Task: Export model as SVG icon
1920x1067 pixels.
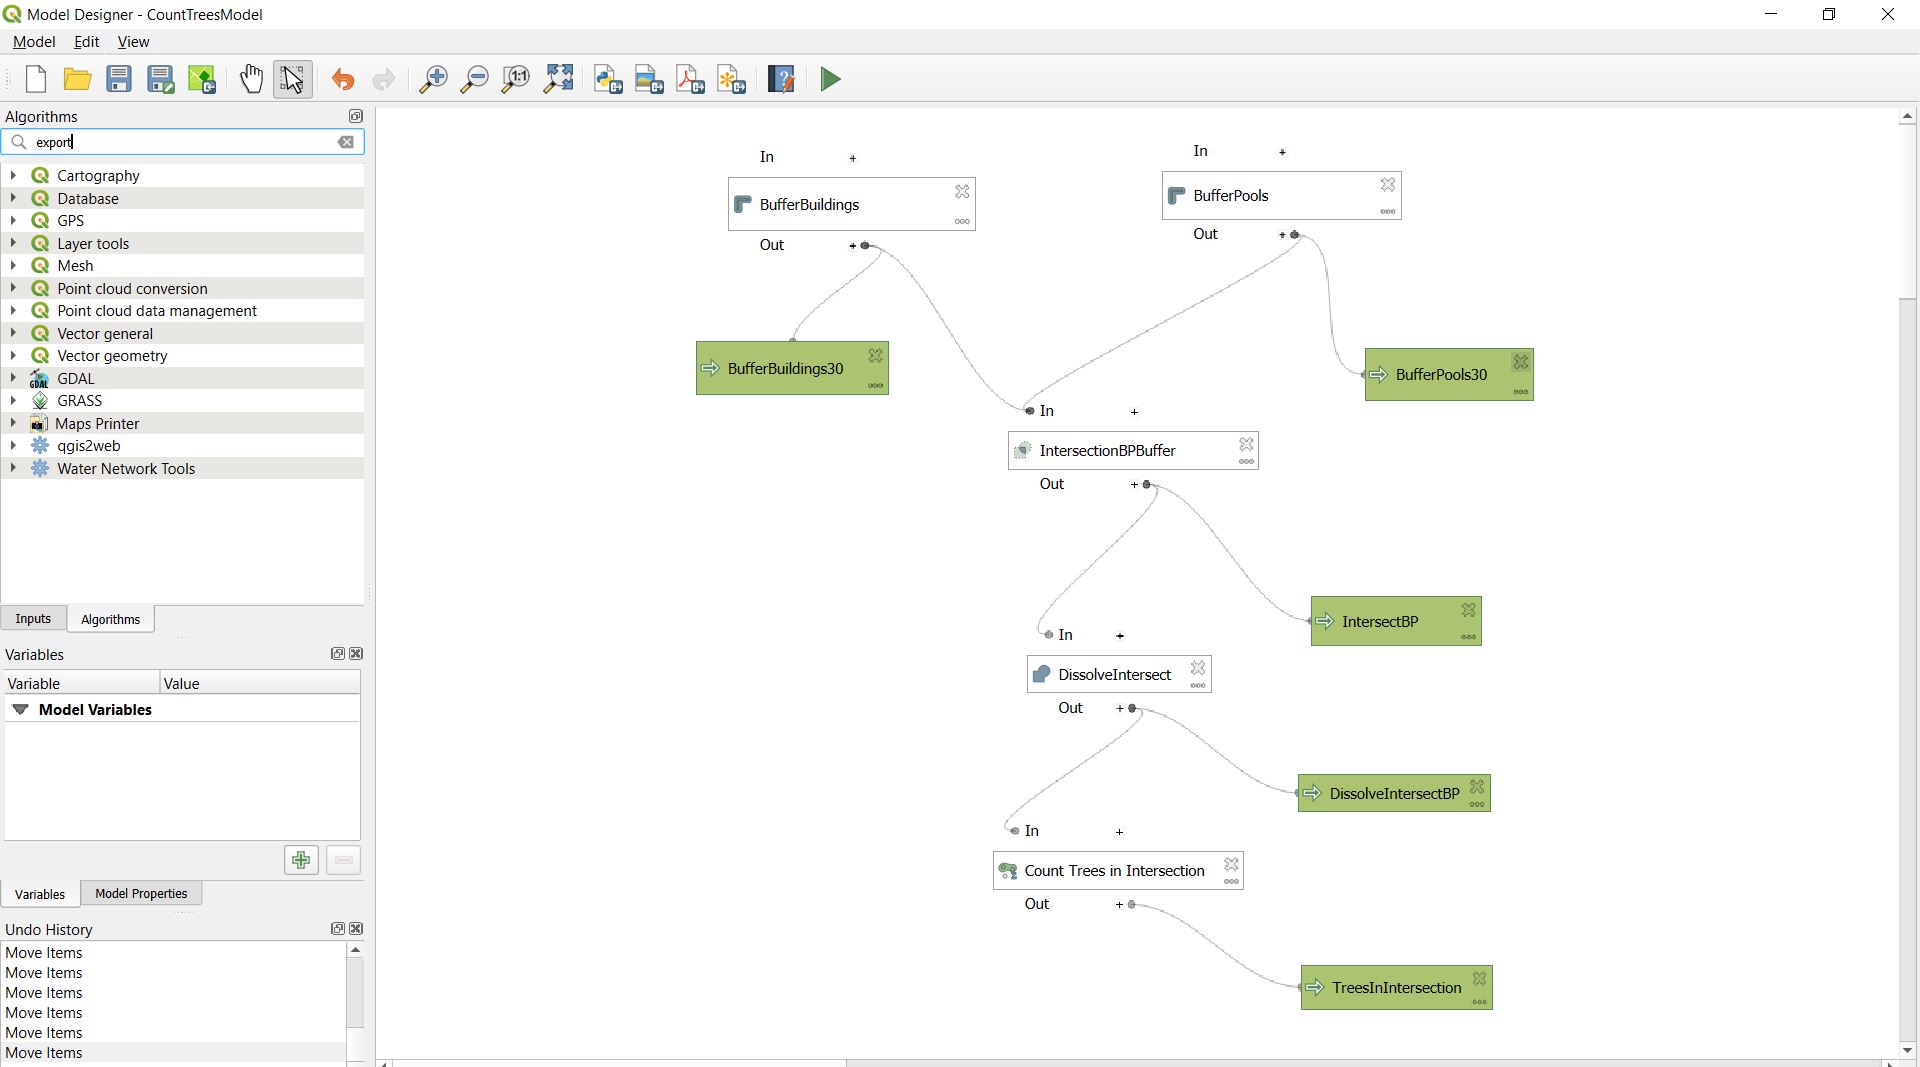Action: click(x=732, y=79)
